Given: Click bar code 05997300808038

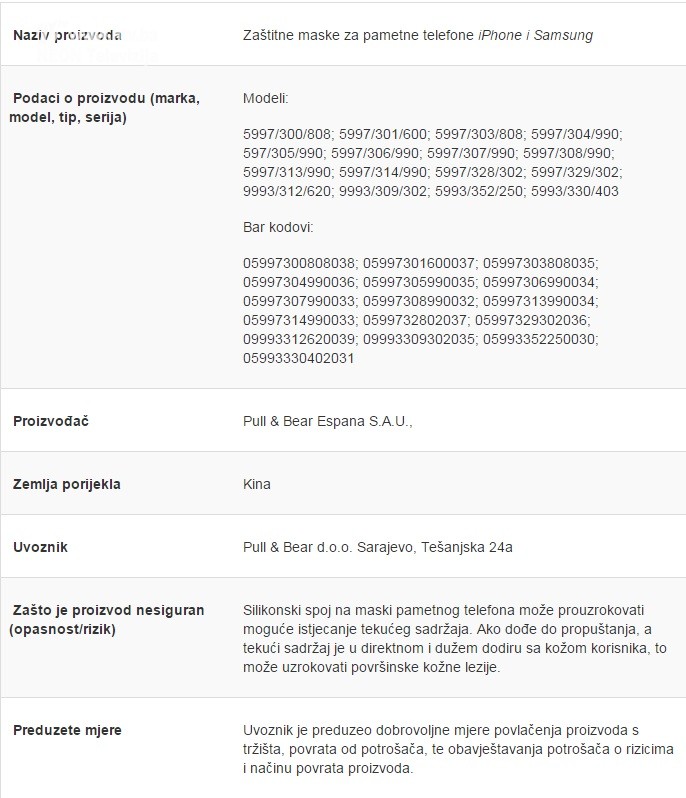Looking at the screenshot, I should click(x=299, y=263).
